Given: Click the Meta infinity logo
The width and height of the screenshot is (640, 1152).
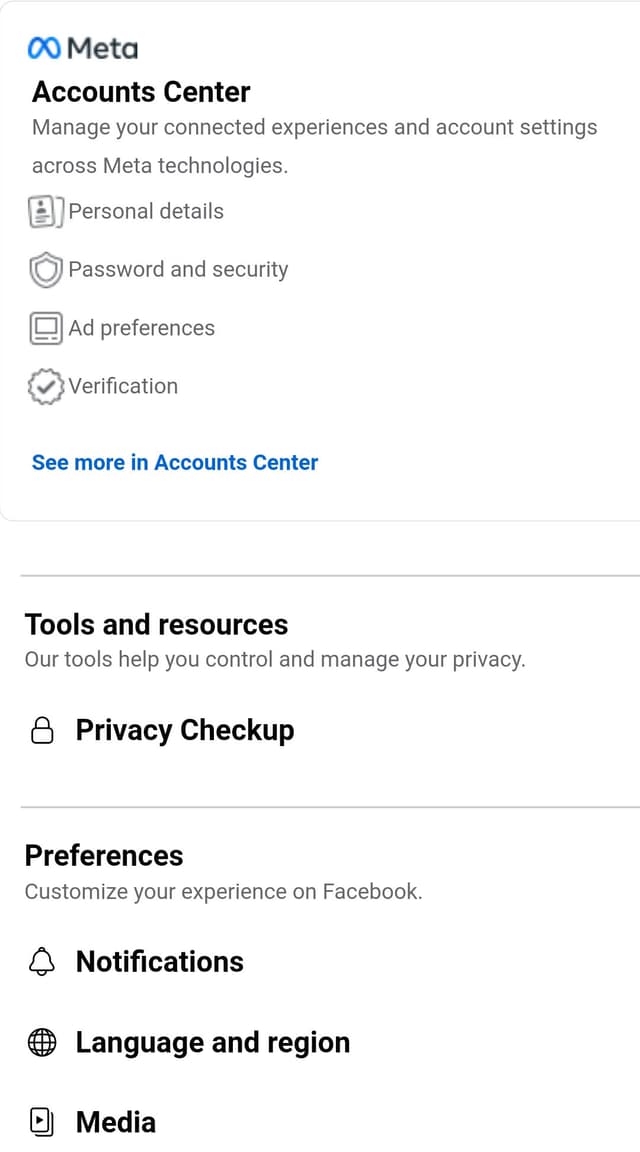Looking at the screenshot, I should 46,48.
